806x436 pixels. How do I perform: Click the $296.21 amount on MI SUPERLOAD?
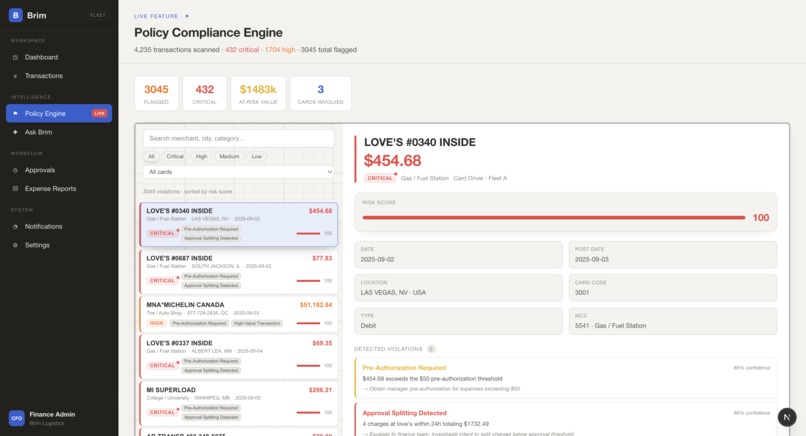point(320,390)
